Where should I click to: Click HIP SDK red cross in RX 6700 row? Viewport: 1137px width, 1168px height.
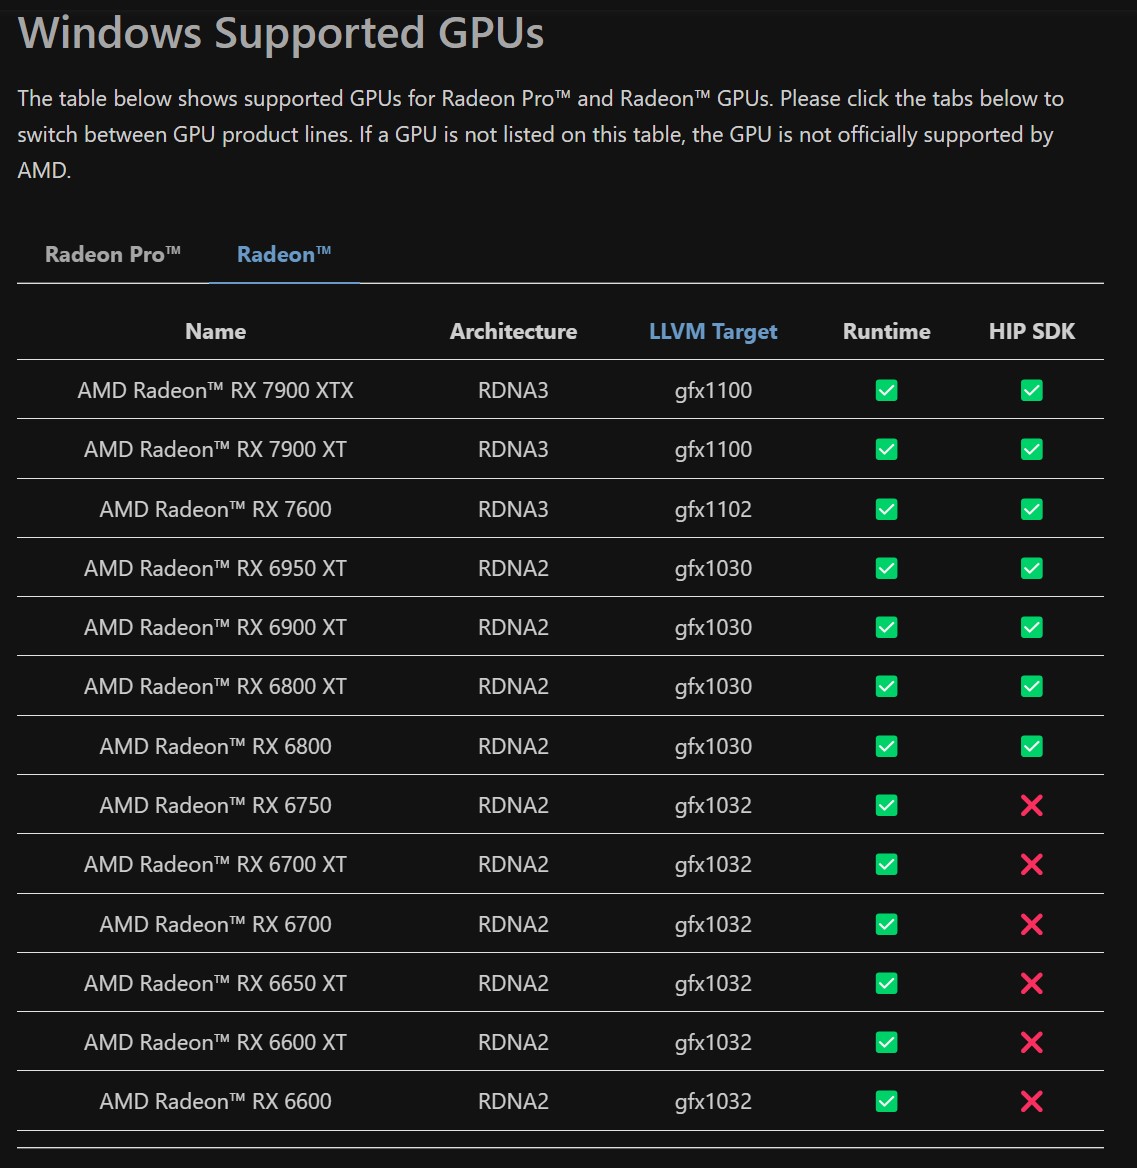(x=1032, y=924)
